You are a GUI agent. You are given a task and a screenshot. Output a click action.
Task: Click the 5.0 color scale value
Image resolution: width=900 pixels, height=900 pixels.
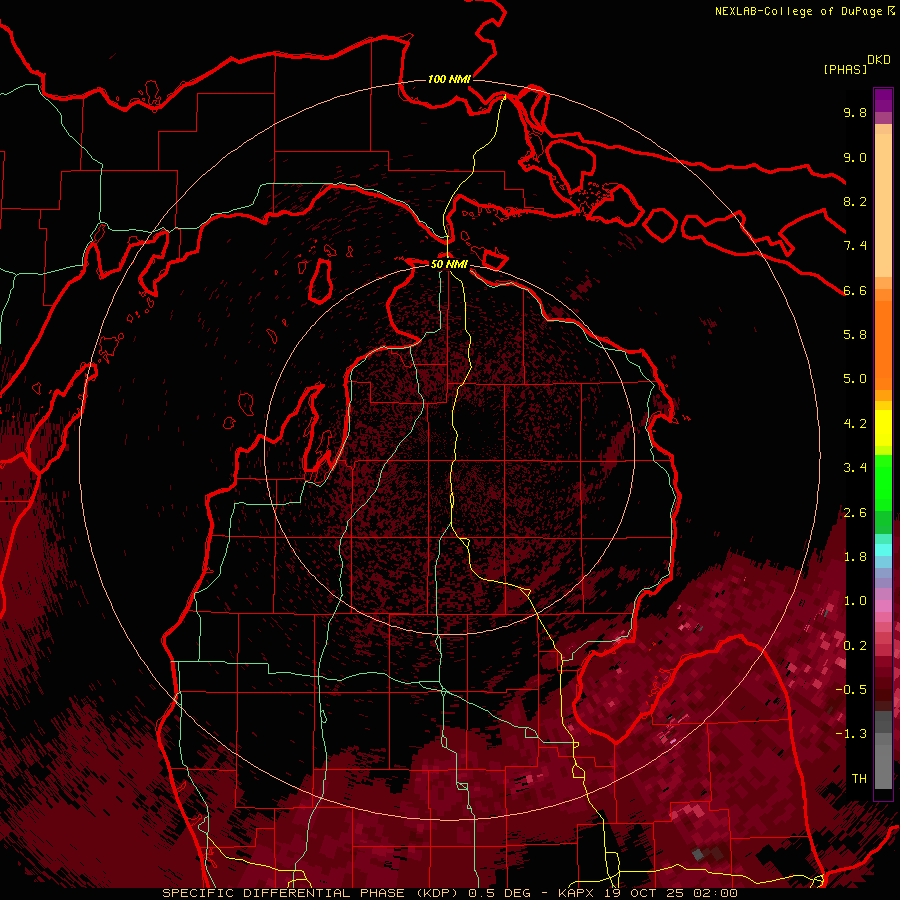(x=855, y=379)
